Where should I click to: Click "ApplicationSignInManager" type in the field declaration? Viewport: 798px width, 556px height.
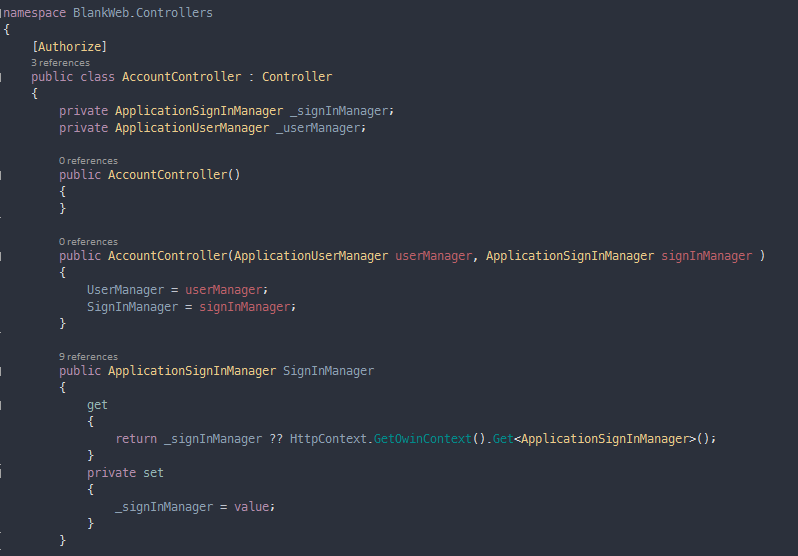[199, 110]
